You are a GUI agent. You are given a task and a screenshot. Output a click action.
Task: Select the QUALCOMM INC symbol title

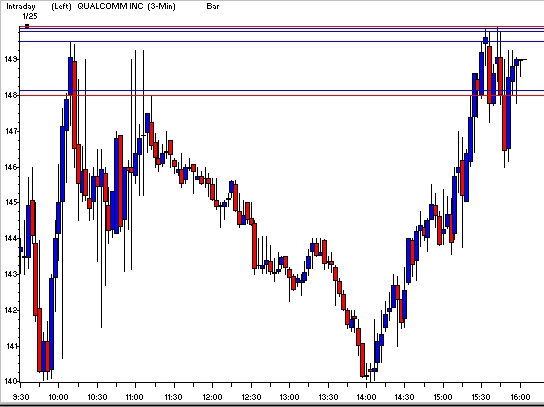[x=110, y=6]
